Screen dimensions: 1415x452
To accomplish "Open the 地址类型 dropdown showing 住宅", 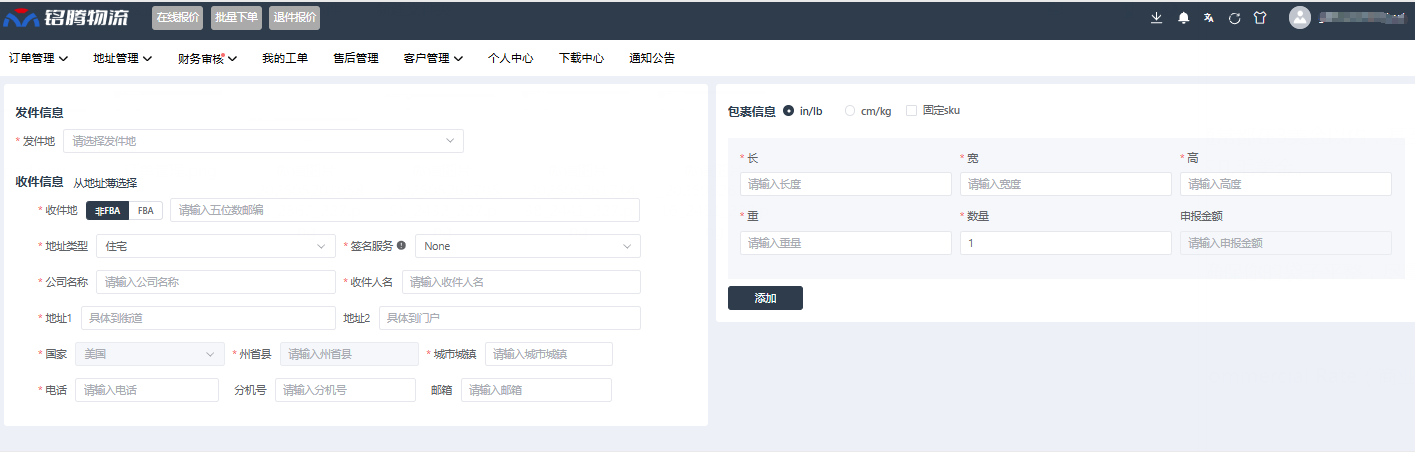I will [216, 246].
